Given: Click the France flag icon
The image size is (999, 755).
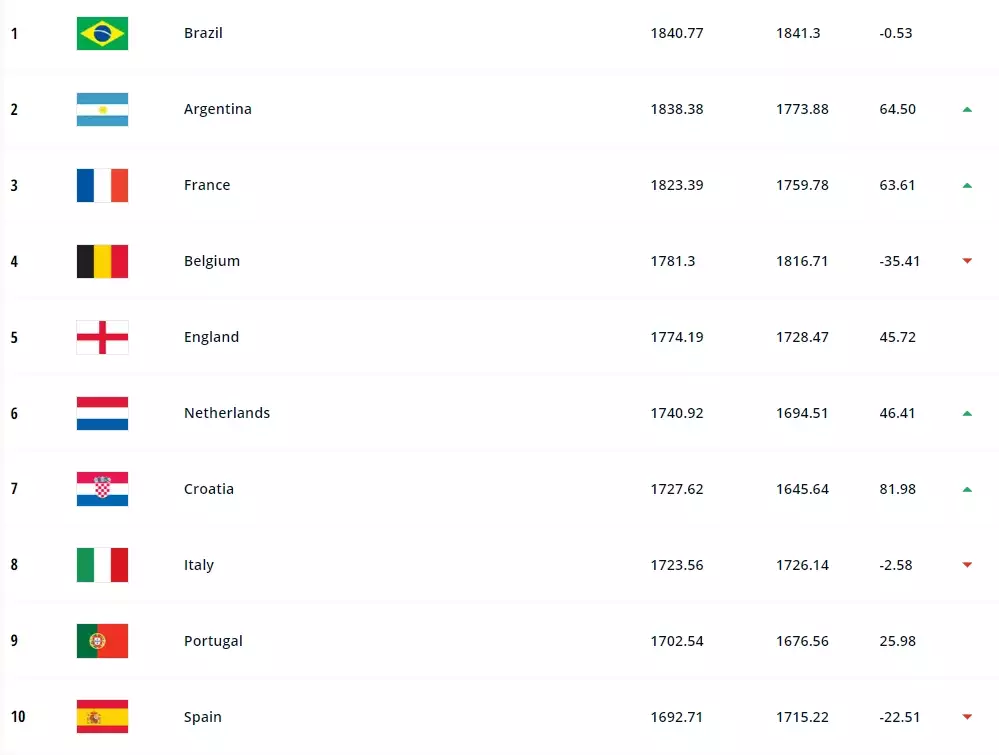Looking at the screenshot, I should click(102, 185).
